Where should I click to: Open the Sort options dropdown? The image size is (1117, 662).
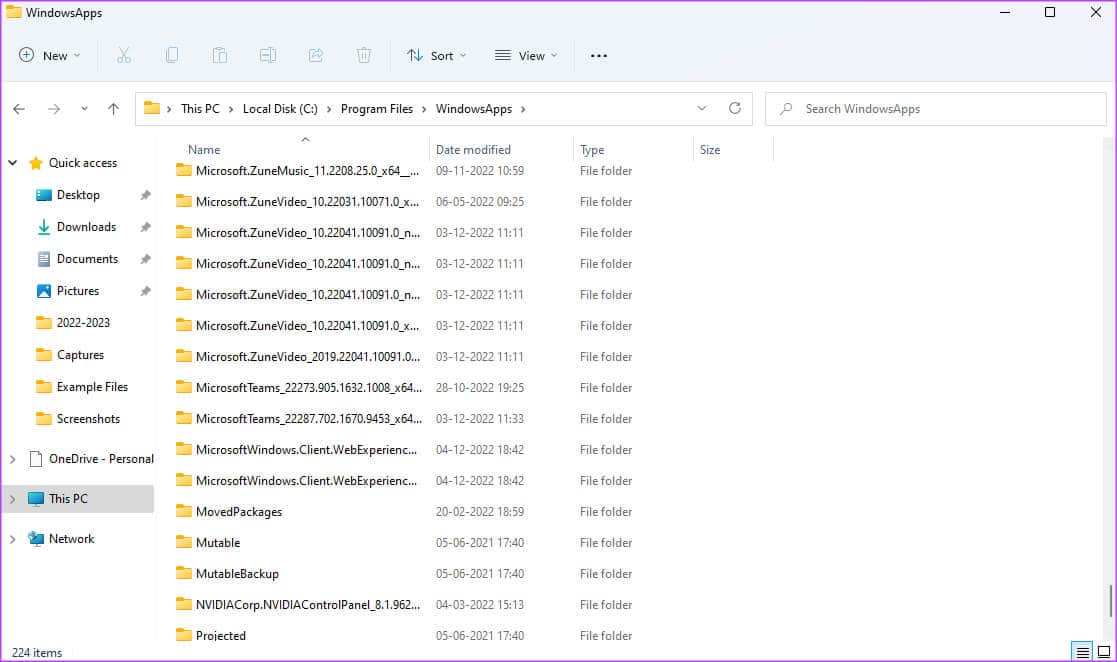tap(436, 56)
